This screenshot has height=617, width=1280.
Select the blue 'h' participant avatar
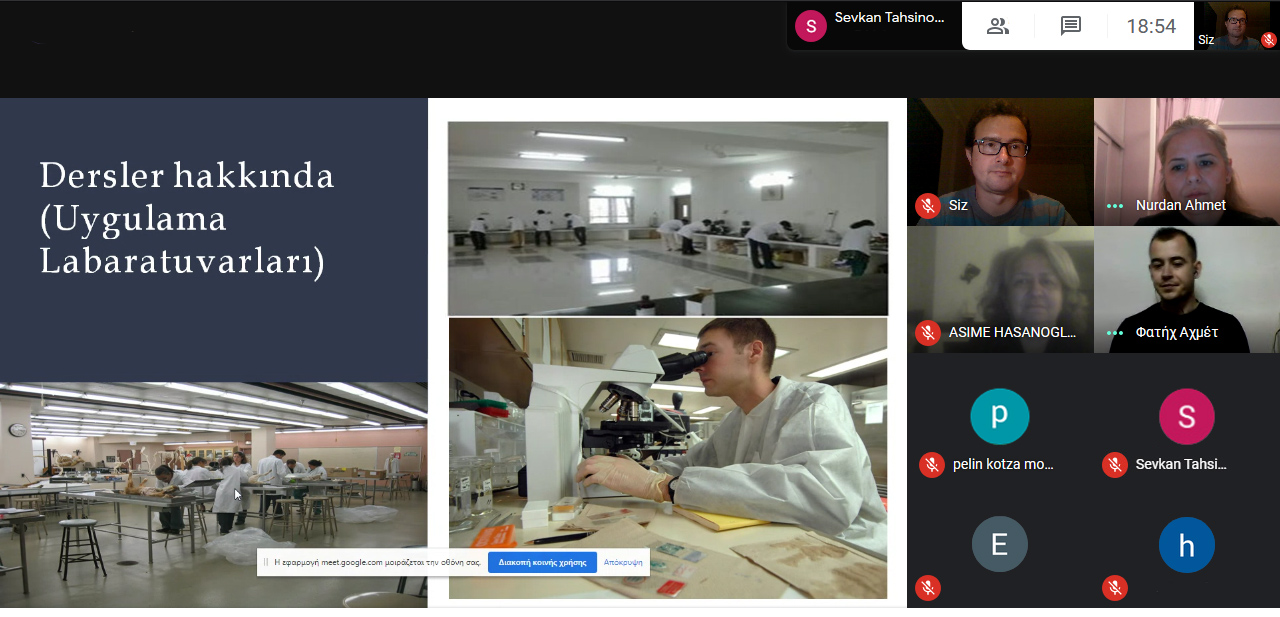click(1186, 545)
